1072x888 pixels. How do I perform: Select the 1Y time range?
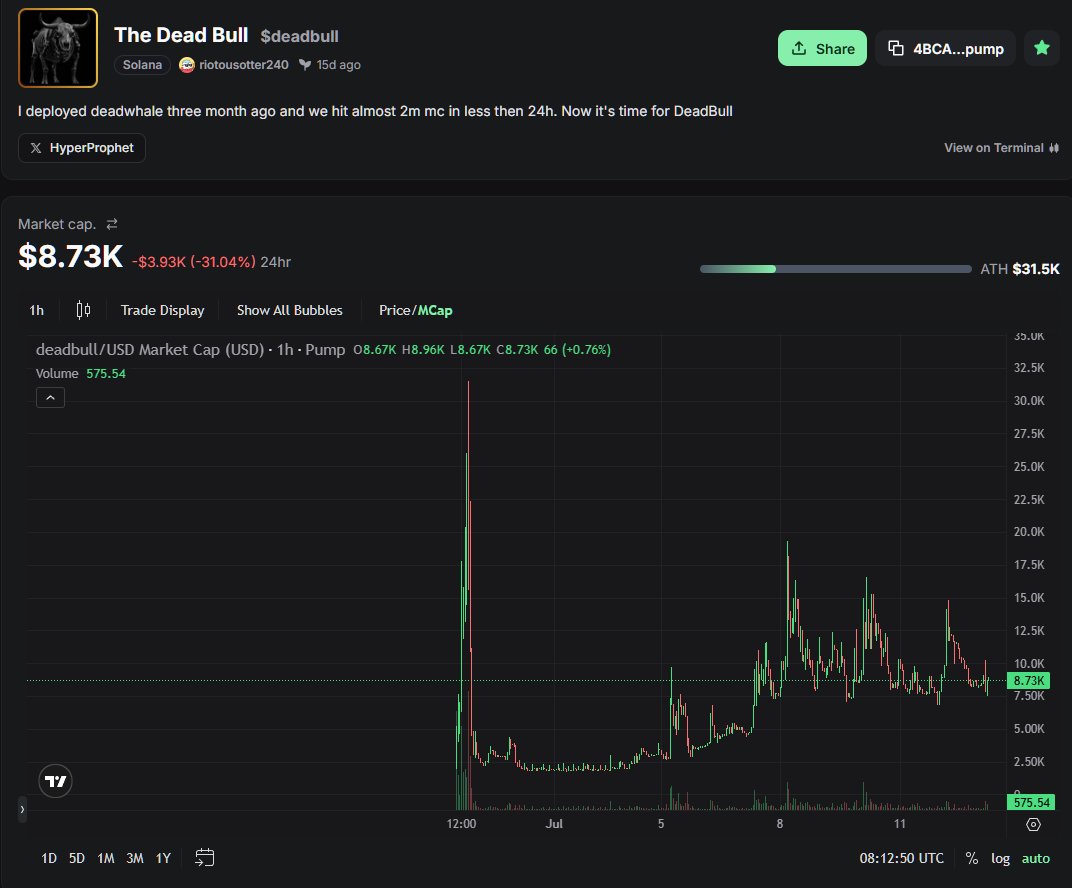pyautogui.click(x=163, y=859)
